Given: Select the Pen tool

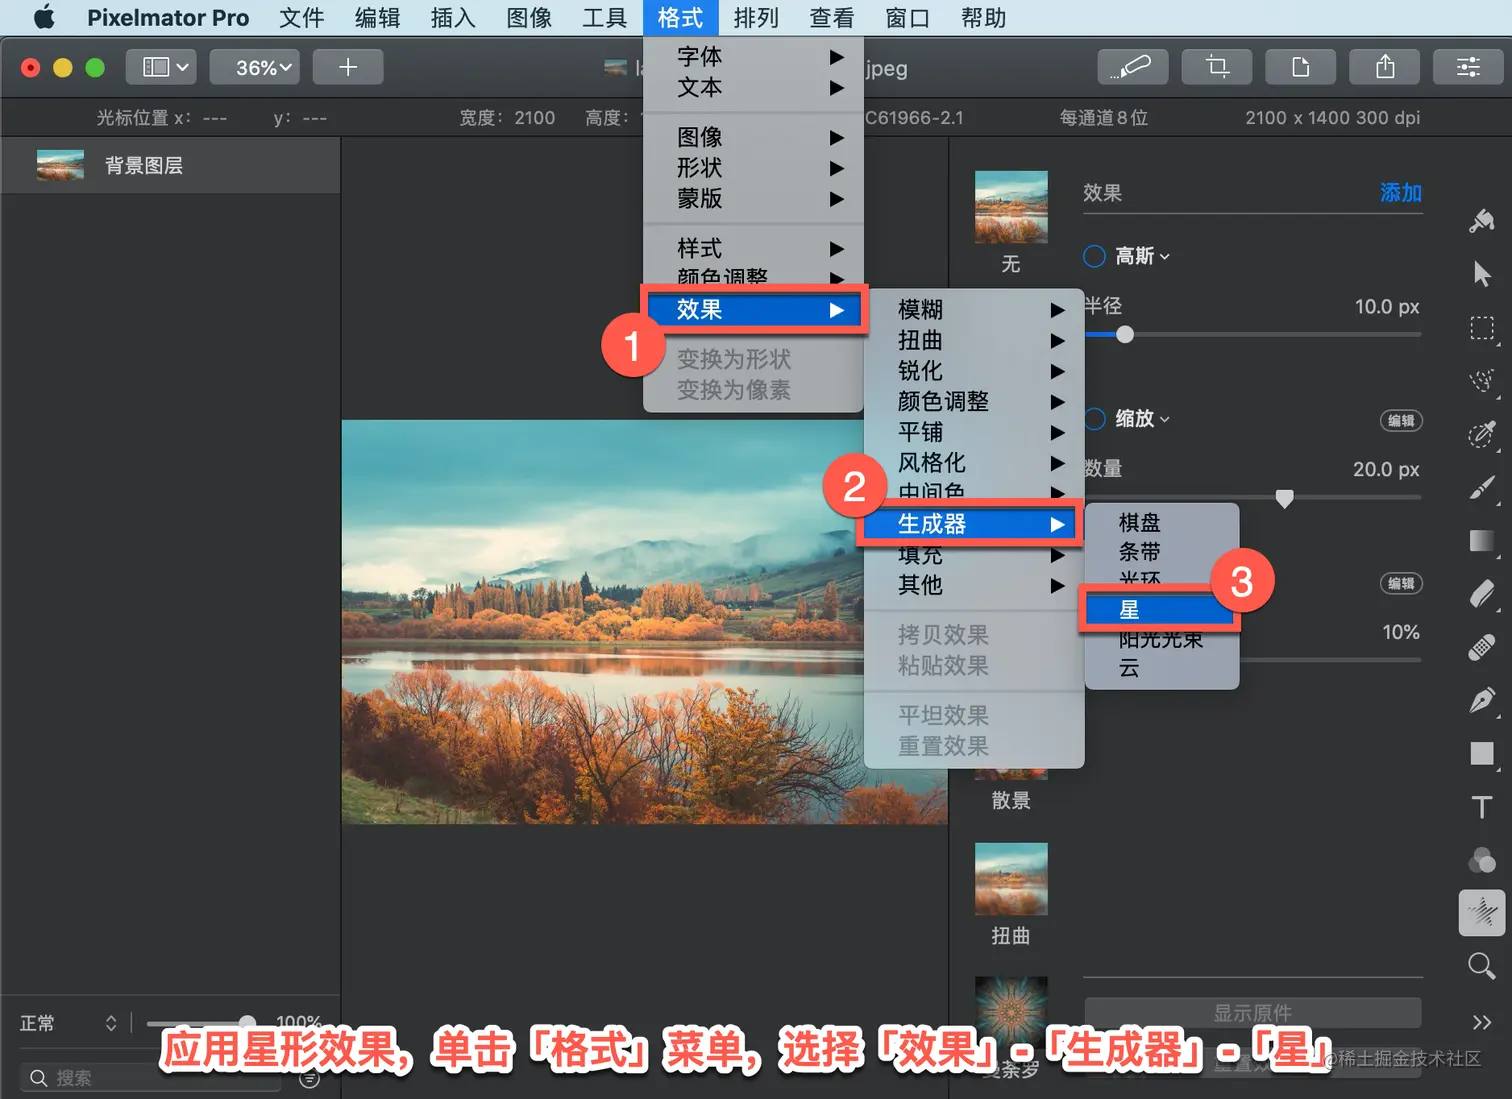Looking at the screenshot, I should point(1482,700).
